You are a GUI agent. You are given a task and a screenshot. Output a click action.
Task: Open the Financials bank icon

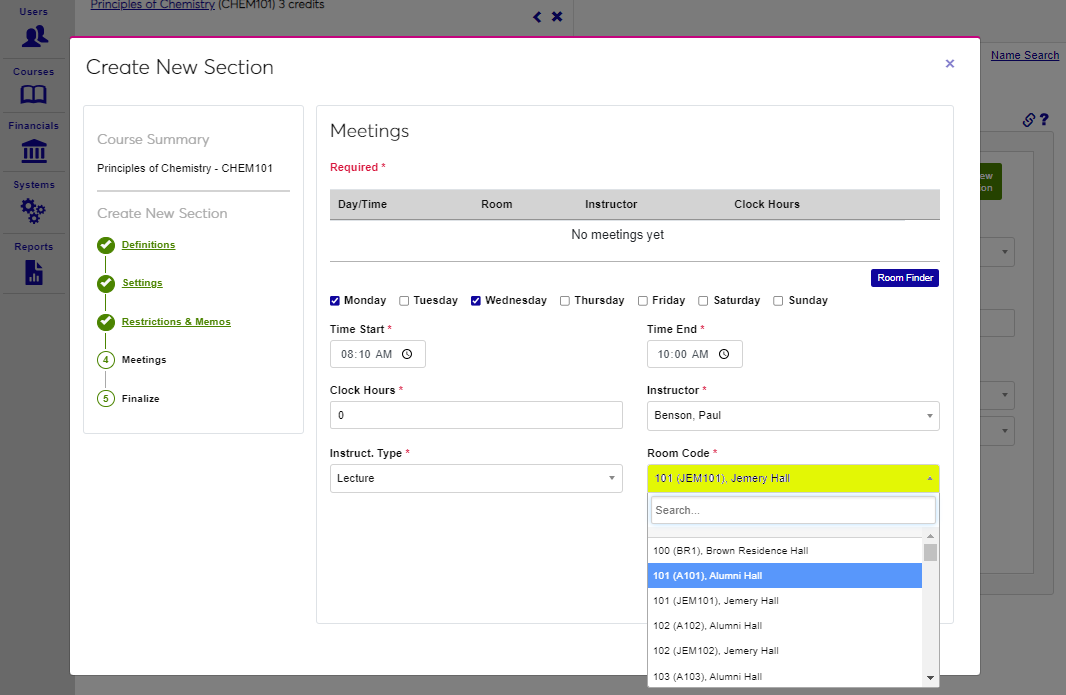tap(34, 151)
